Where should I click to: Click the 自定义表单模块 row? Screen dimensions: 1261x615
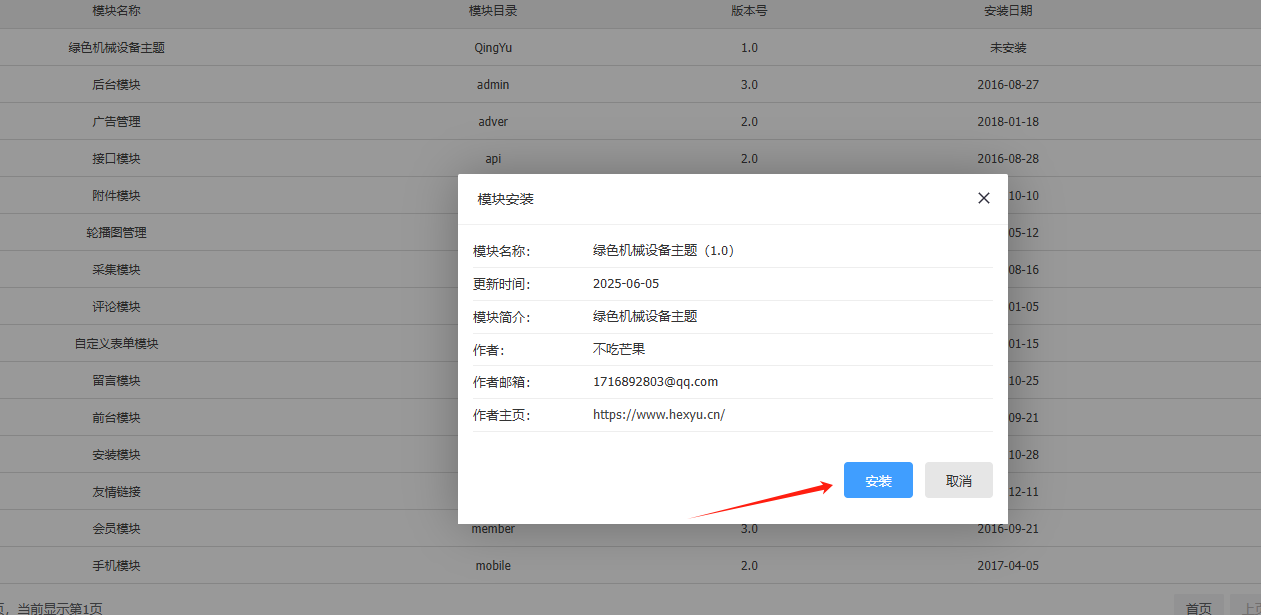[x=116, y=344]
